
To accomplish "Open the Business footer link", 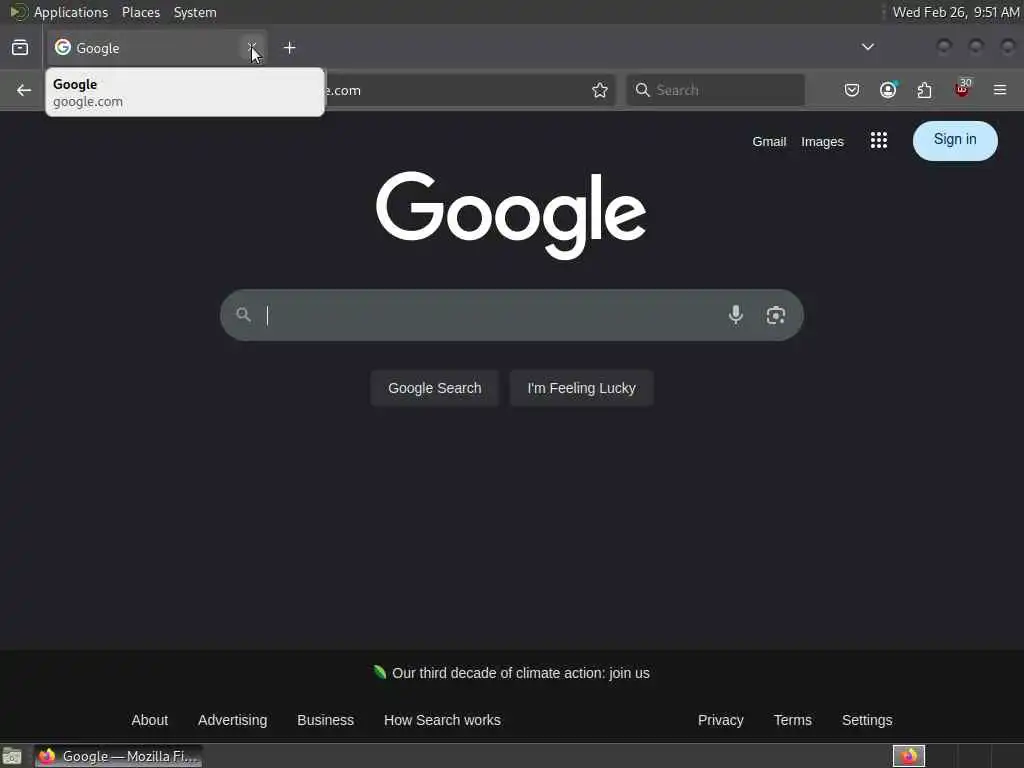I will point(325,720).
